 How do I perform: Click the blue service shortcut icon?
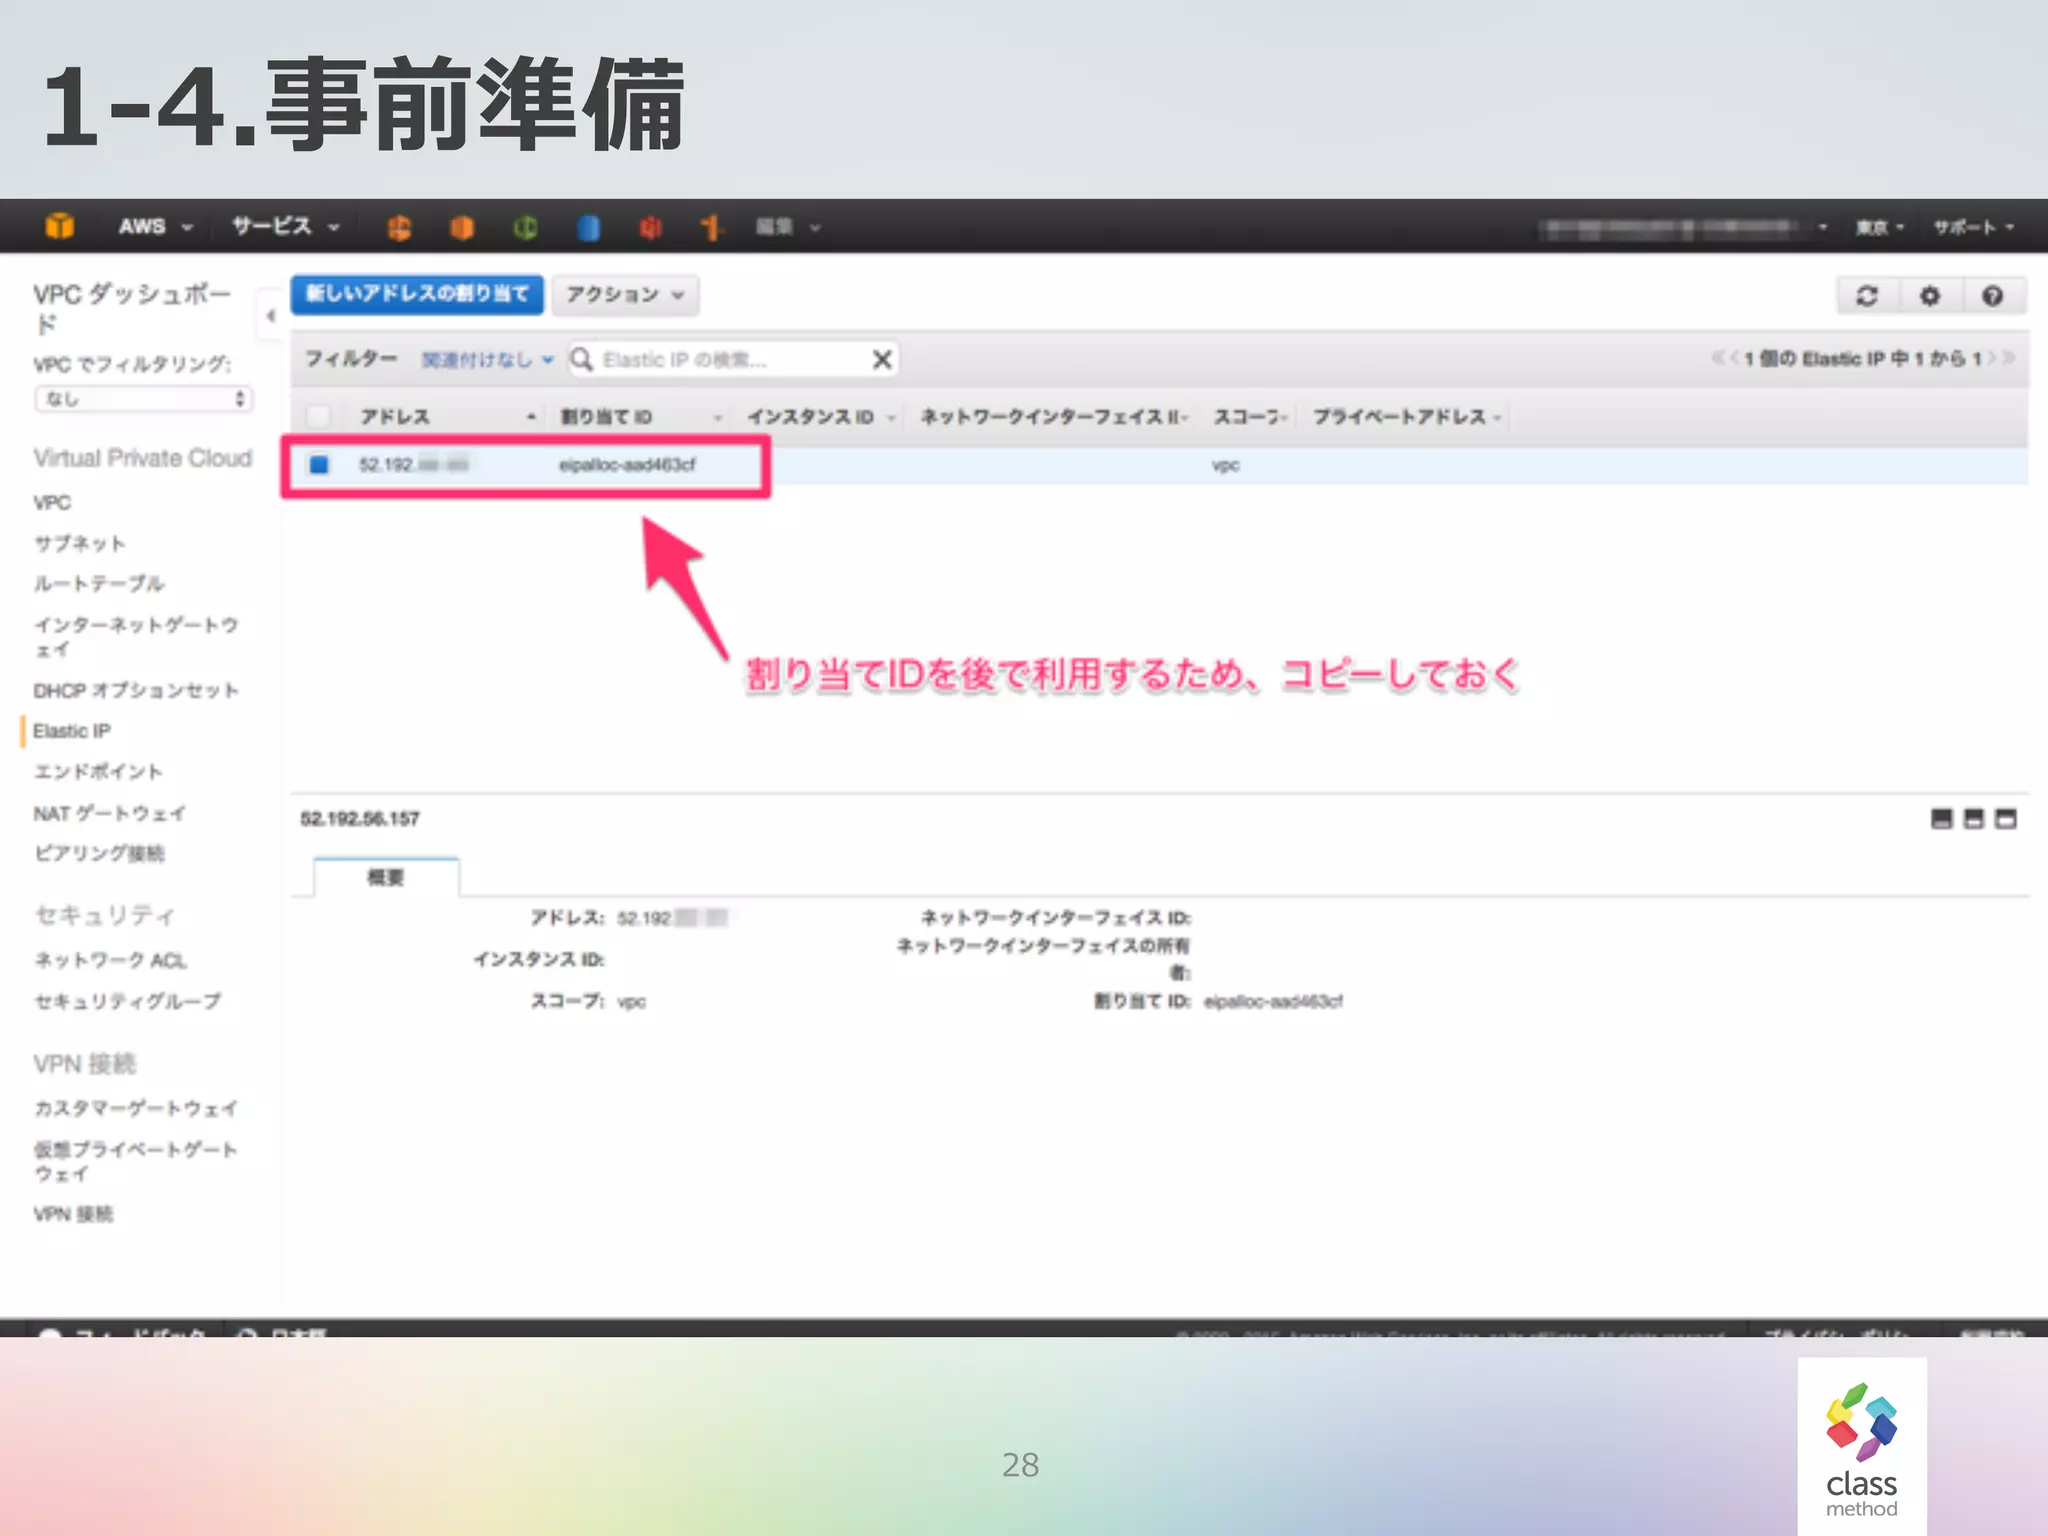588,228
